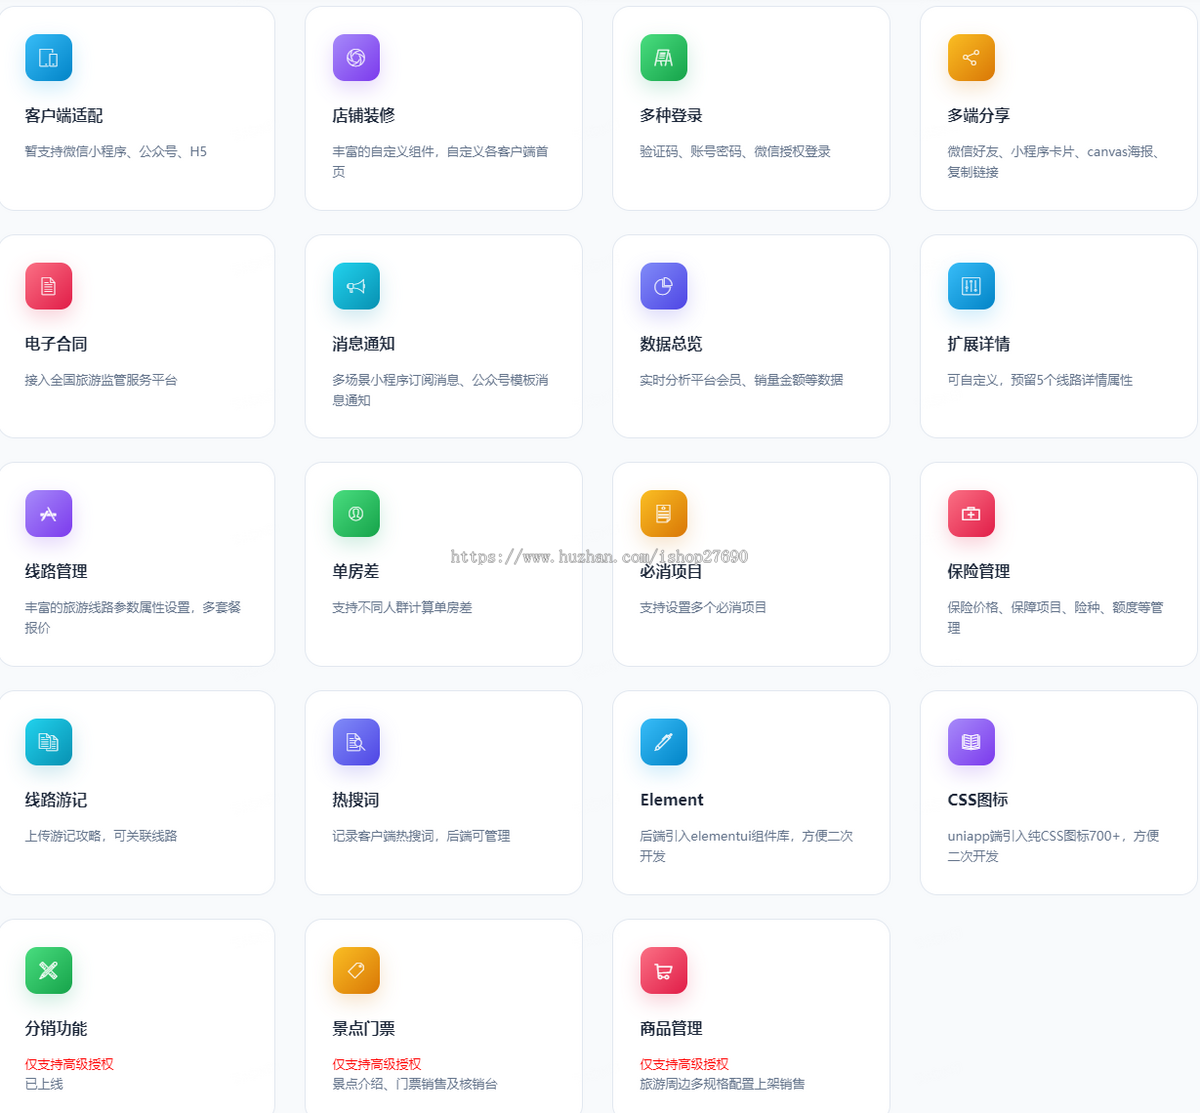Screen dimensions: 1200x1113
Task: Click the 数据总览 card title
Action: click(x=671, y=344)
